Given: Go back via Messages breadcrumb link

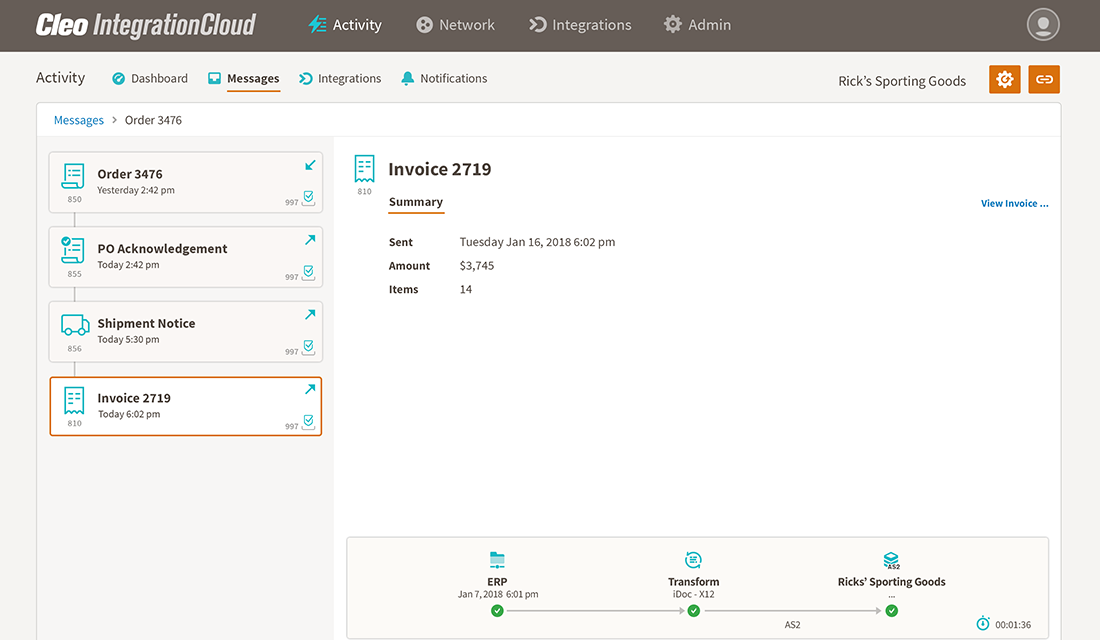Looking at the screenshot, I should pos(79,120).
